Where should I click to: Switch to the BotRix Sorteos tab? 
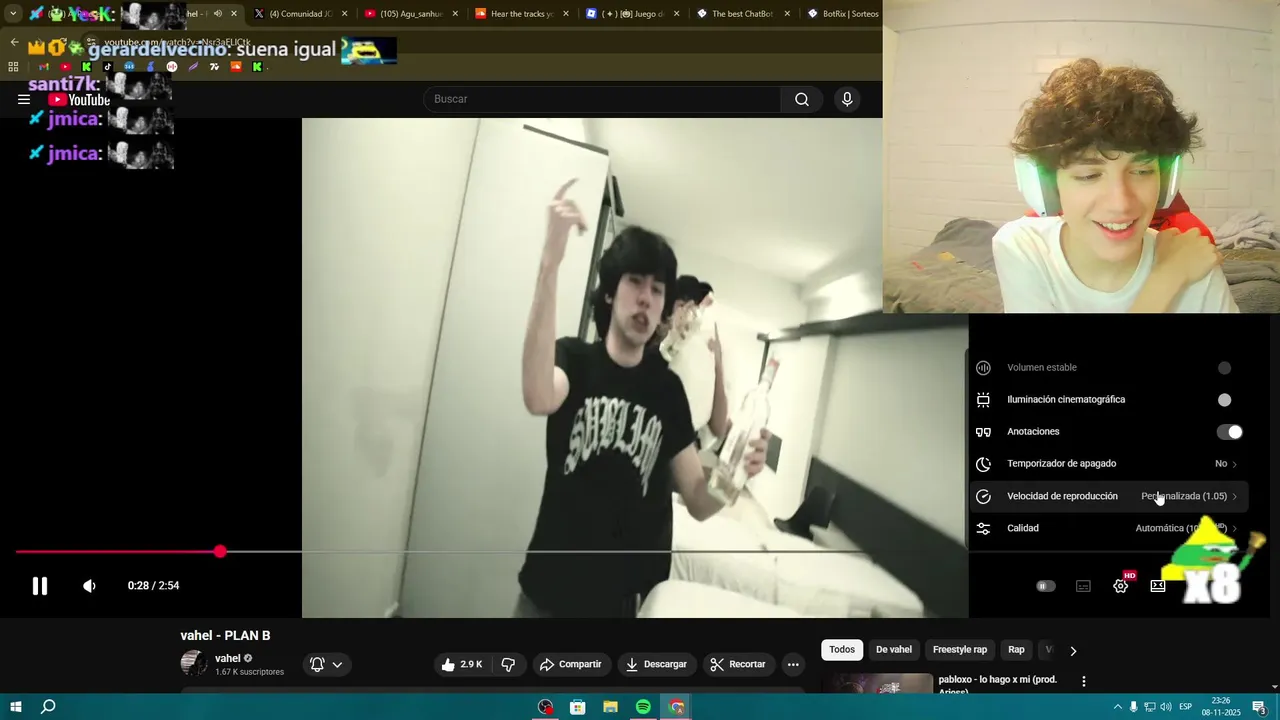tap(842, 14)
